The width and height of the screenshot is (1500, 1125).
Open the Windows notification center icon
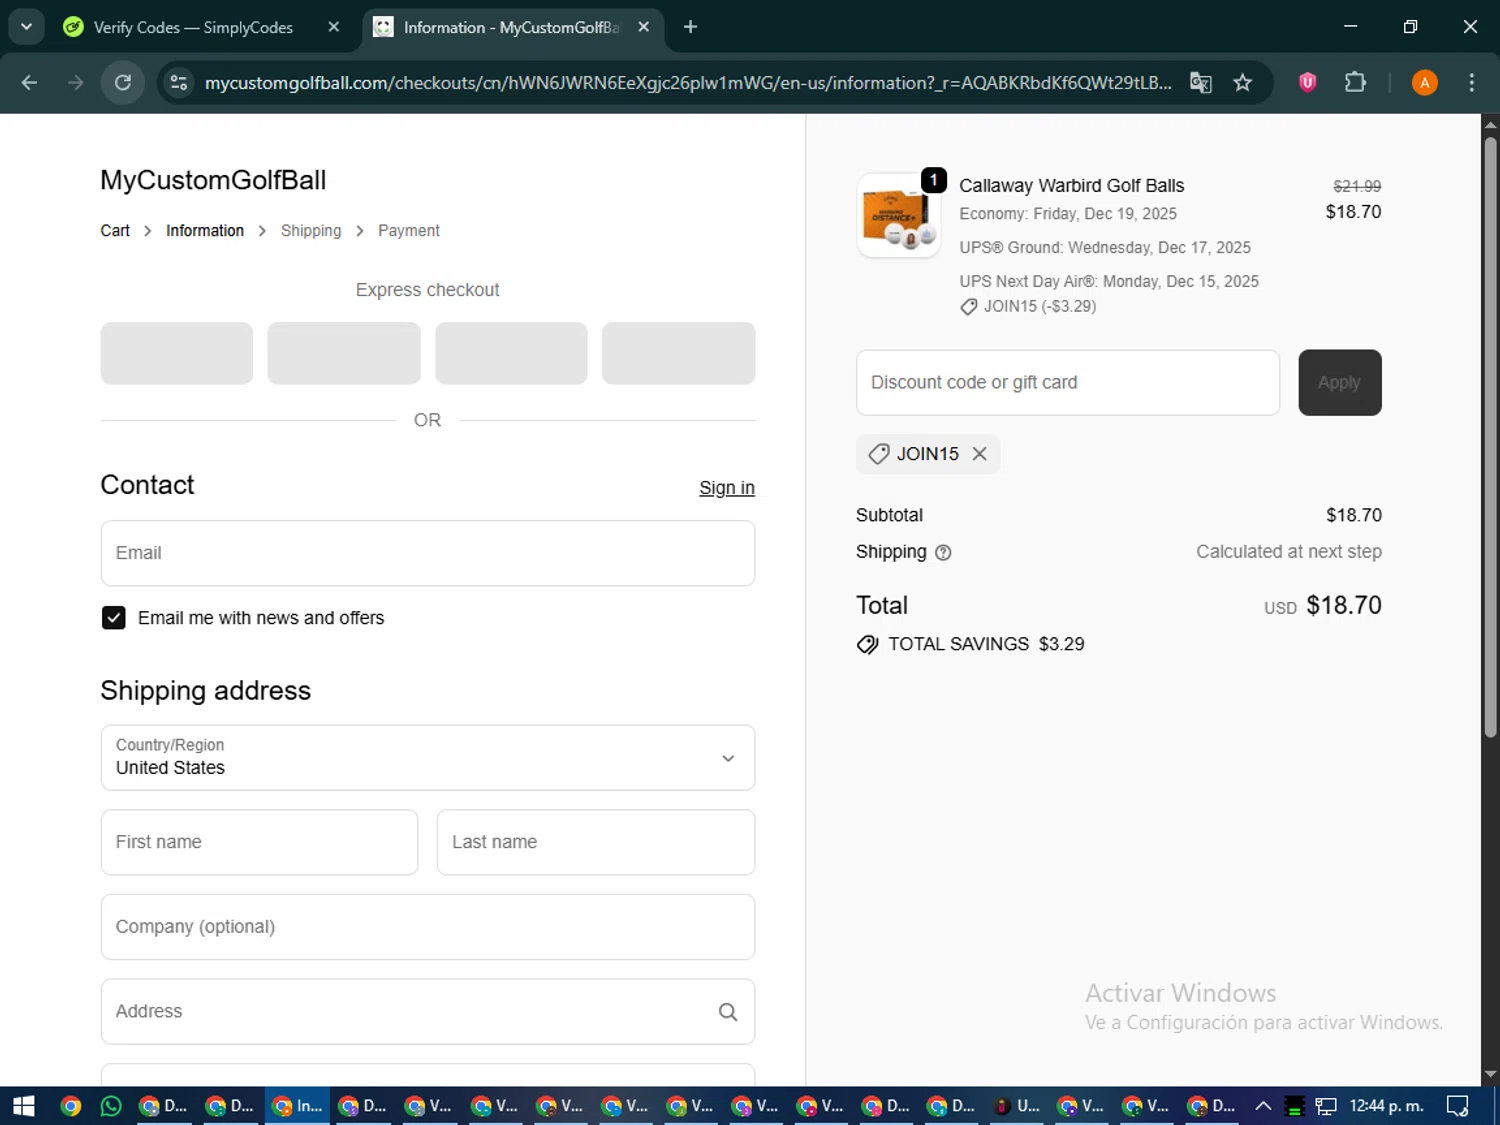[1458, 1106]
